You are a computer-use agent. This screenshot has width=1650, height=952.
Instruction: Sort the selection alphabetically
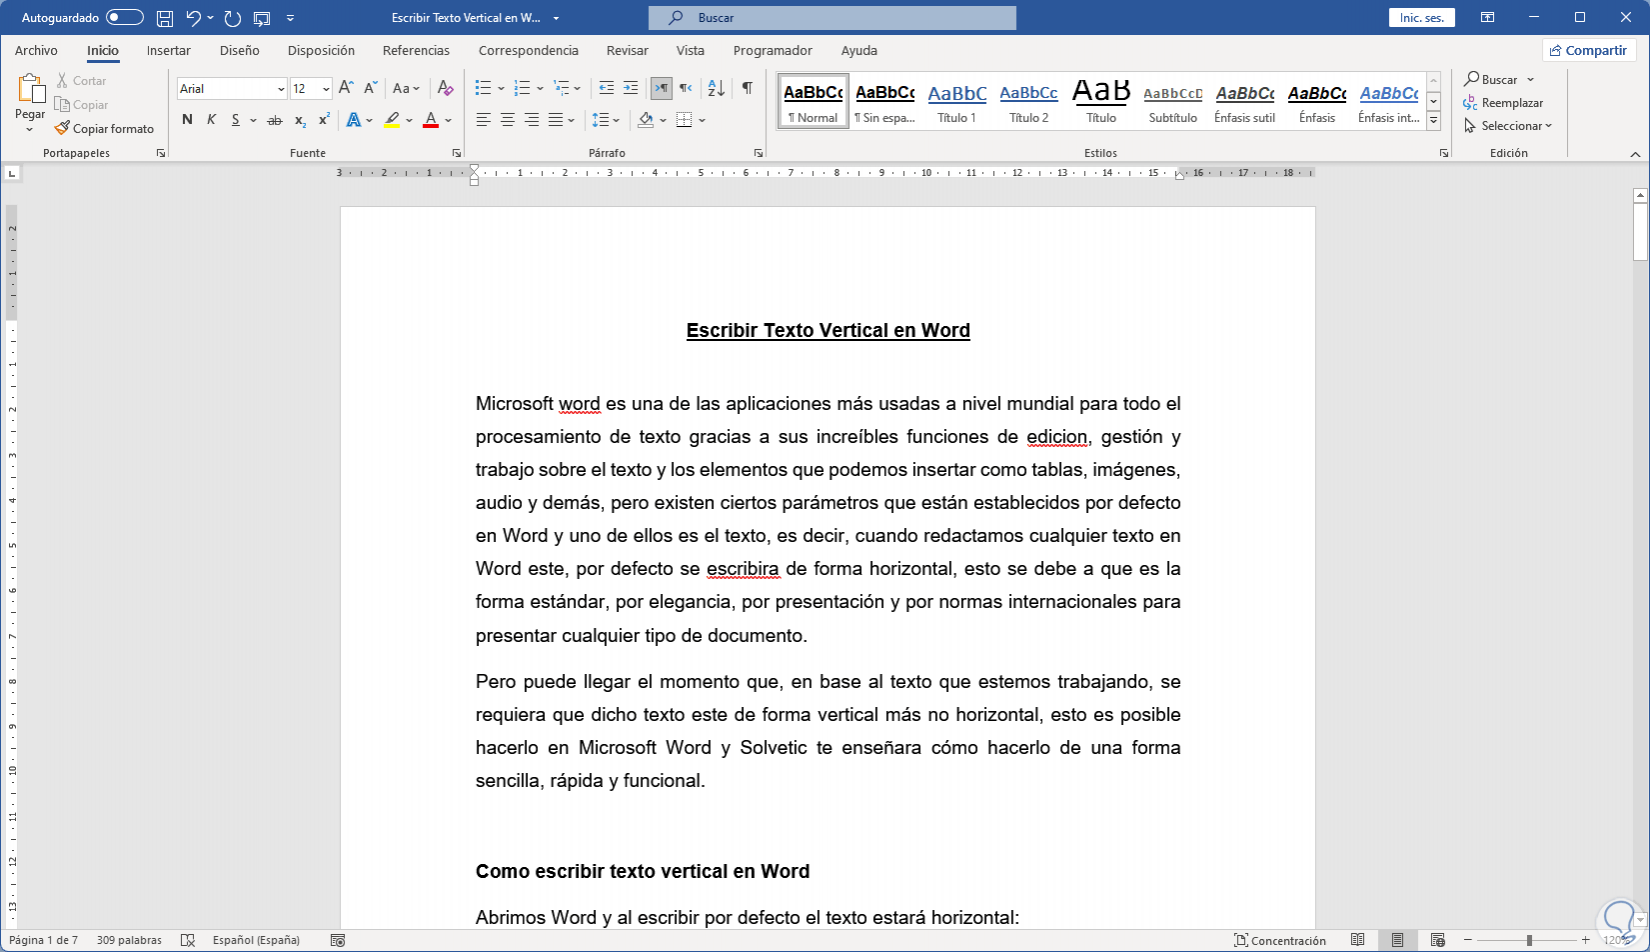coord(716,88)
